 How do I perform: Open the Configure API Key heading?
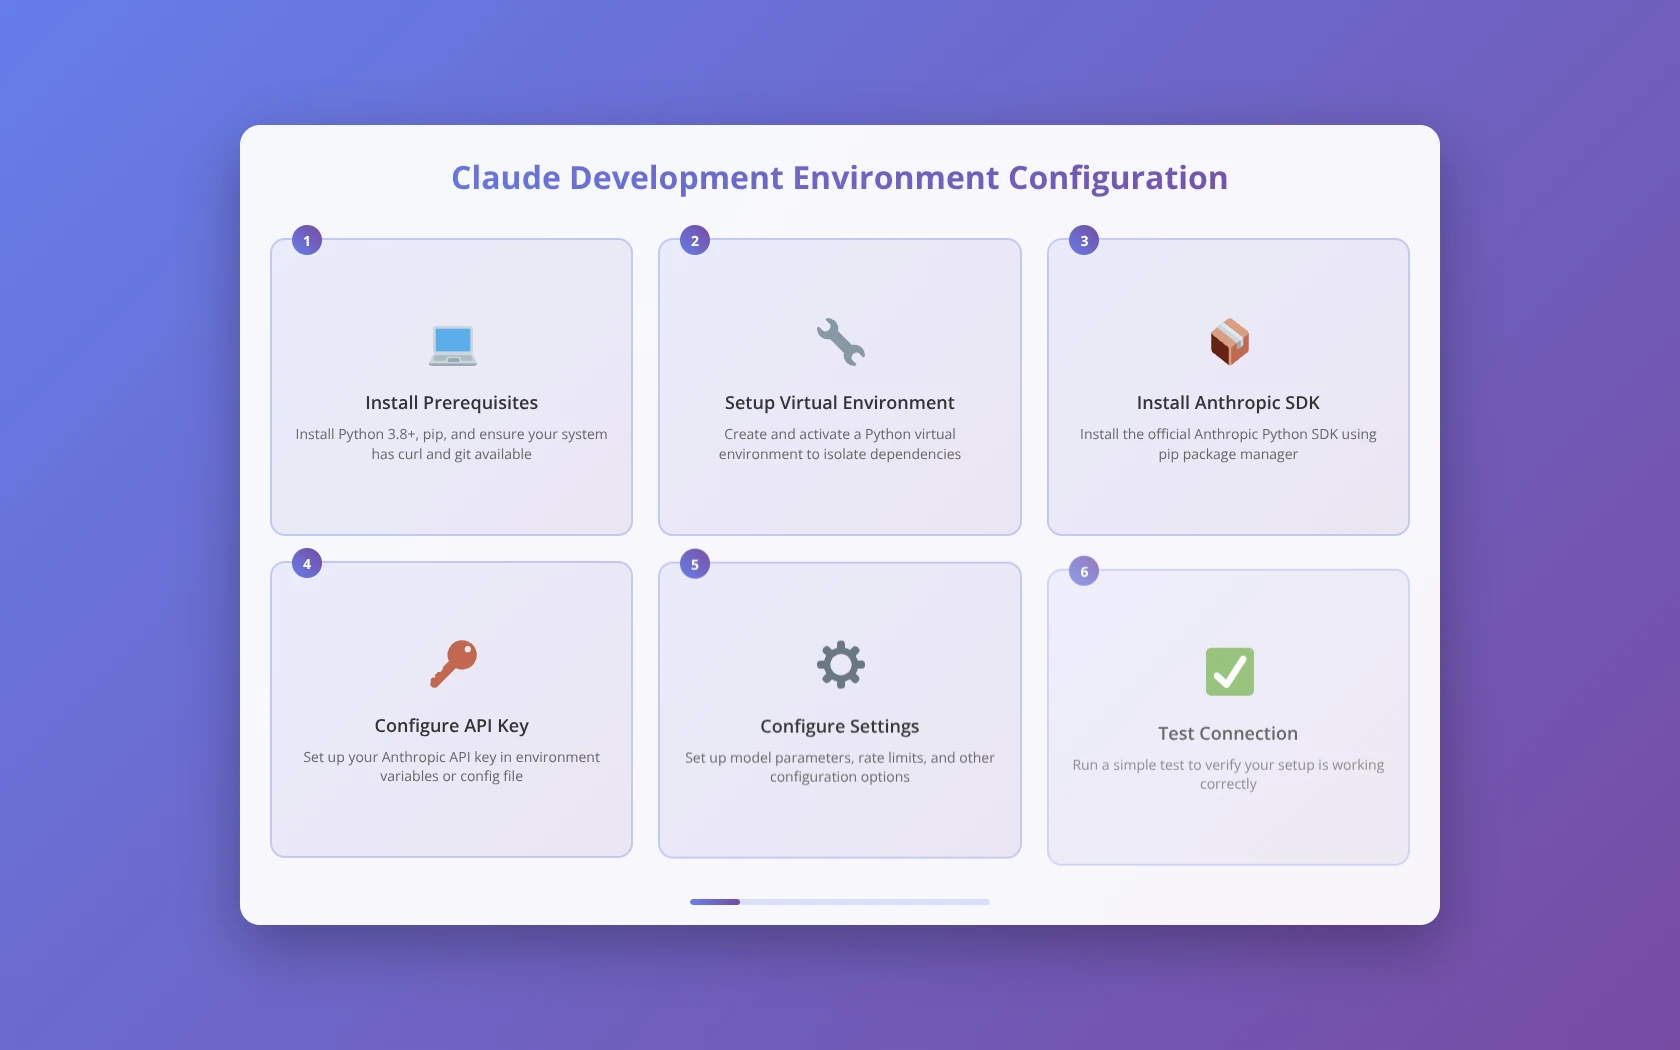coord(452,726)
